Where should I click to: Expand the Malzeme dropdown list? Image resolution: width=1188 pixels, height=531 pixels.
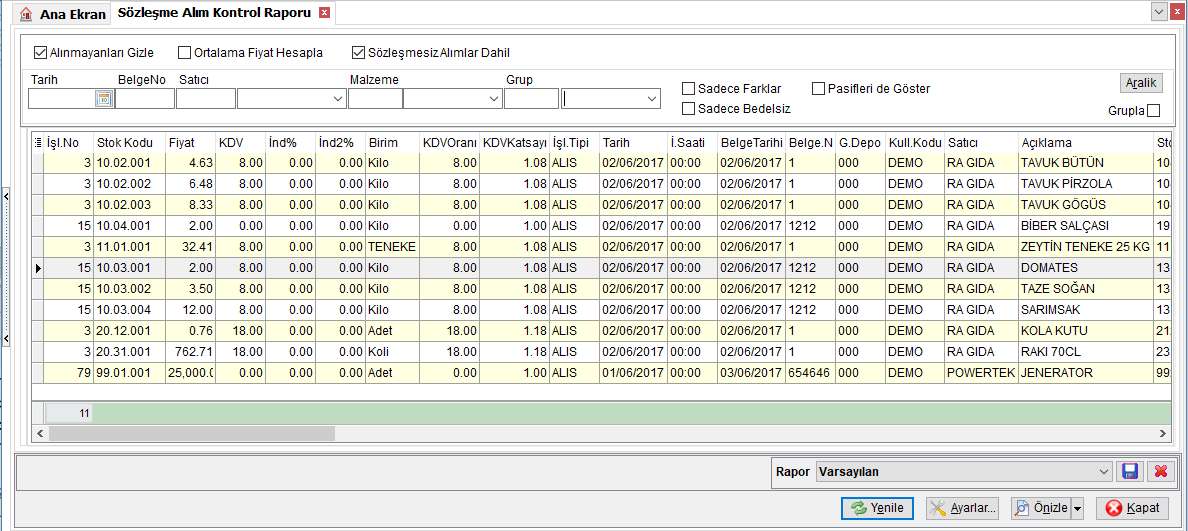[x=494, y=99]
